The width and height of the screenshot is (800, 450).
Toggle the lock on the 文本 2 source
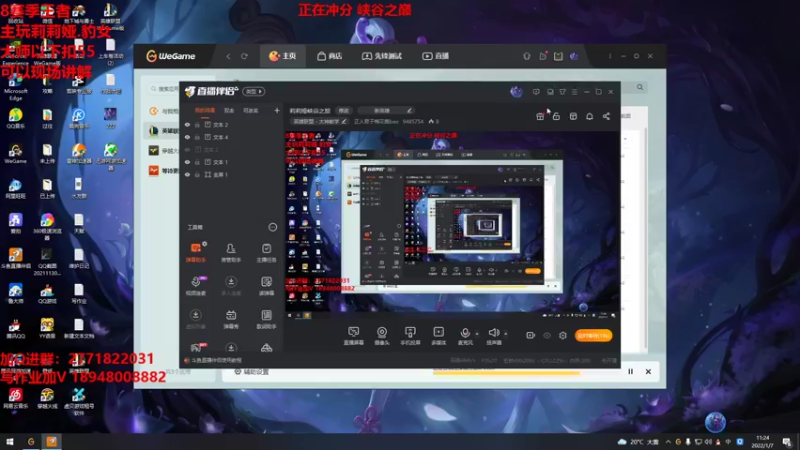[197, 124]
